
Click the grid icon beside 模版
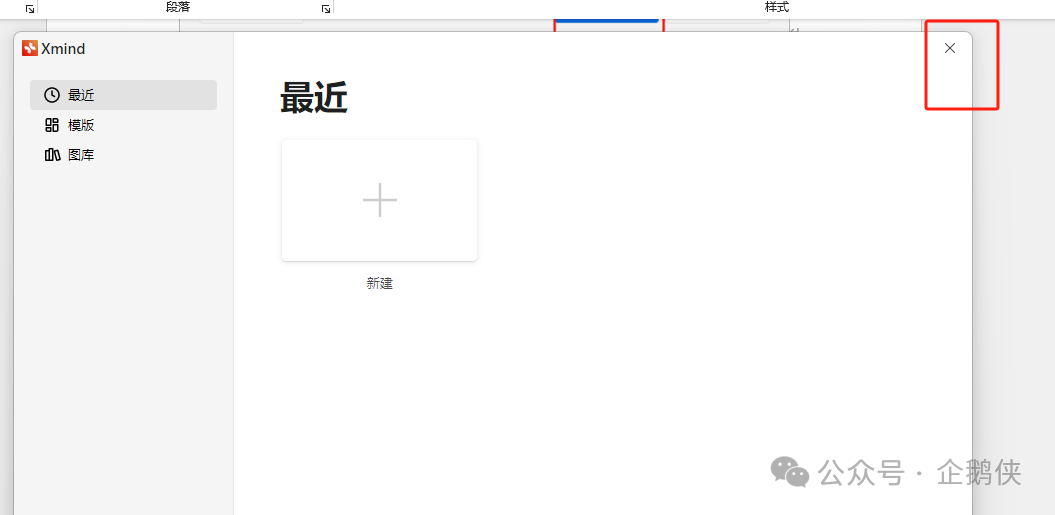[x=52, y=125]
